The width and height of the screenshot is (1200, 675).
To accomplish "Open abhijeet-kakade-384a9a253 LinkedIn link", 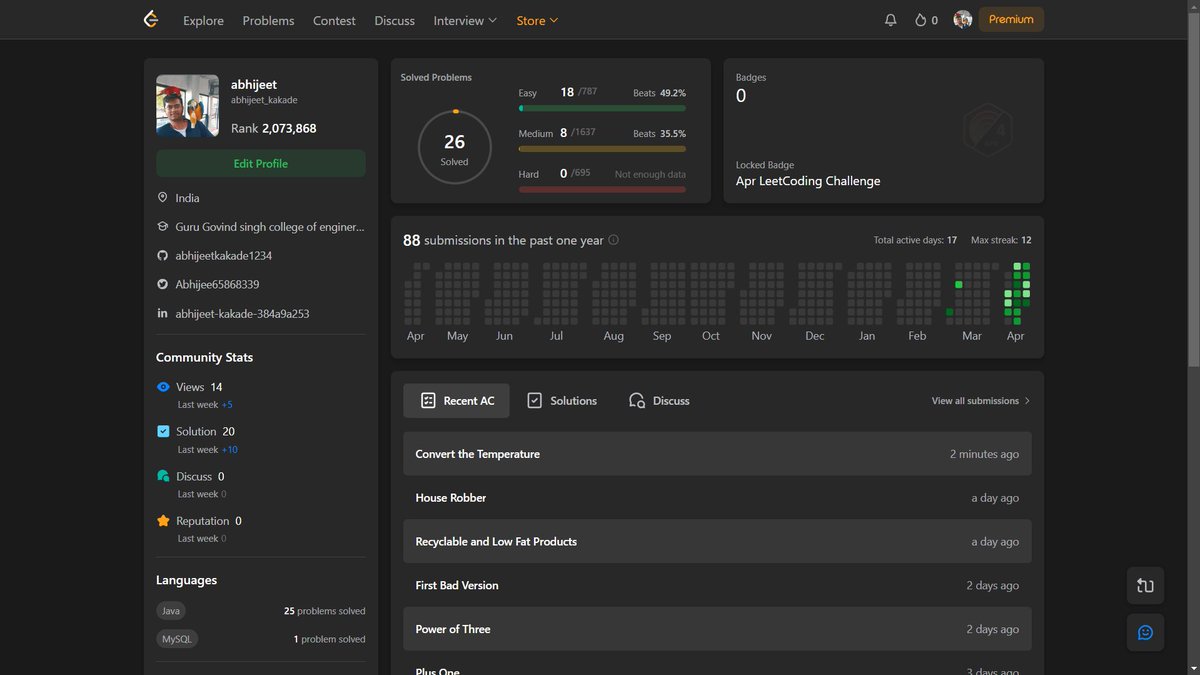I will (242, 314).
